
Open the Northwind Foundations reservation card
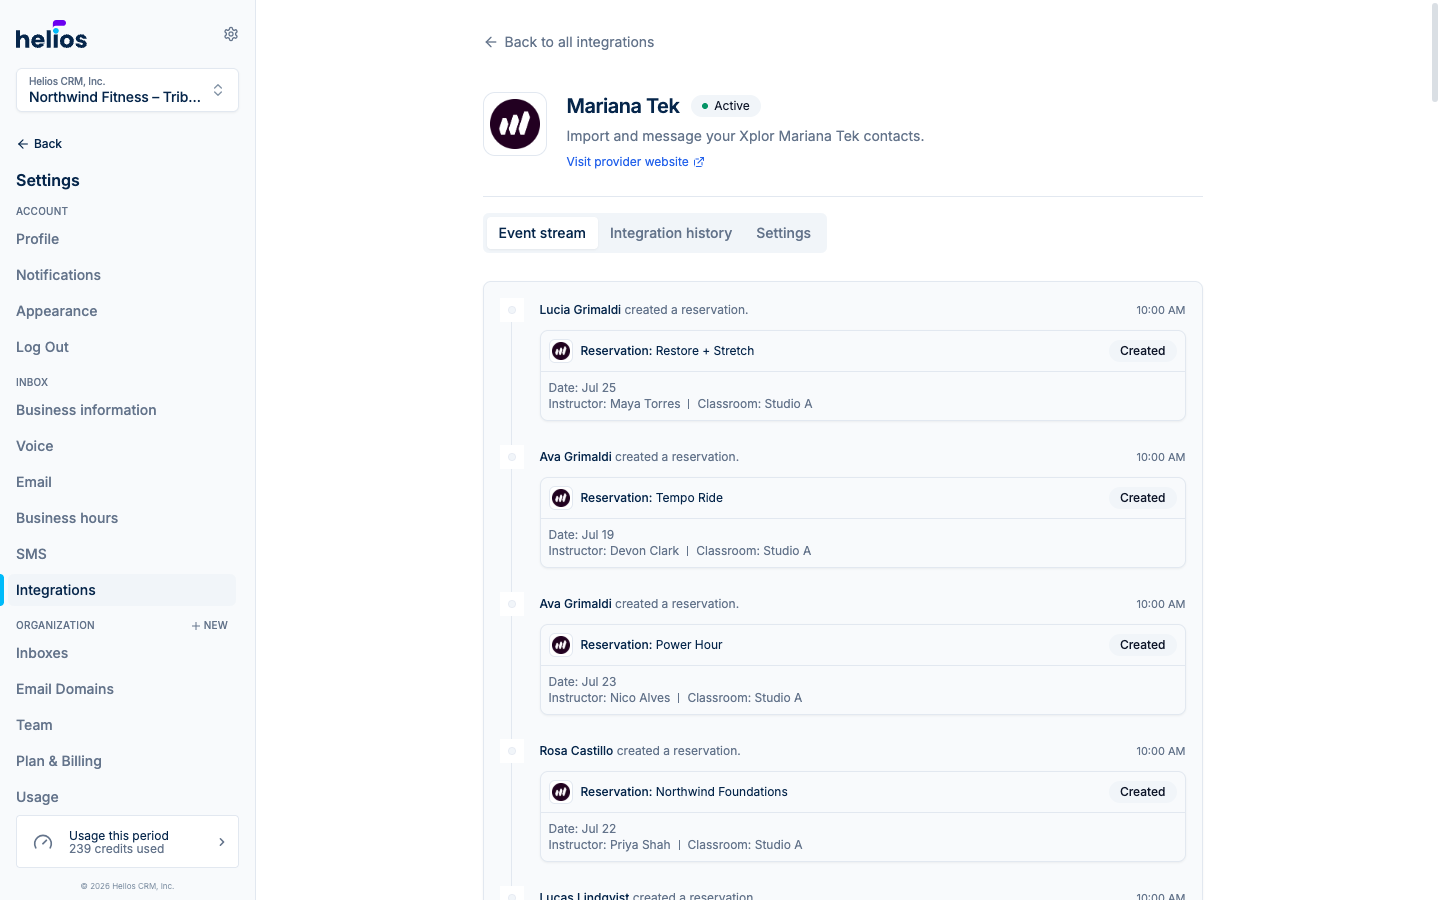pos(862,816)
